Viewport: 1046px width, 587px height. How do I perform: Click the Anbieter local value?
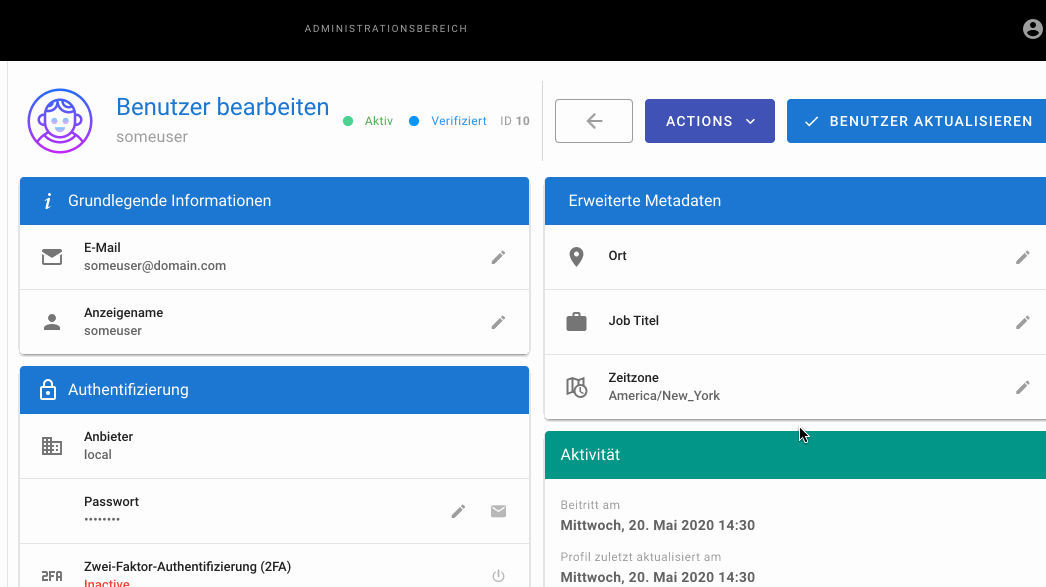(x=97, y=454)
